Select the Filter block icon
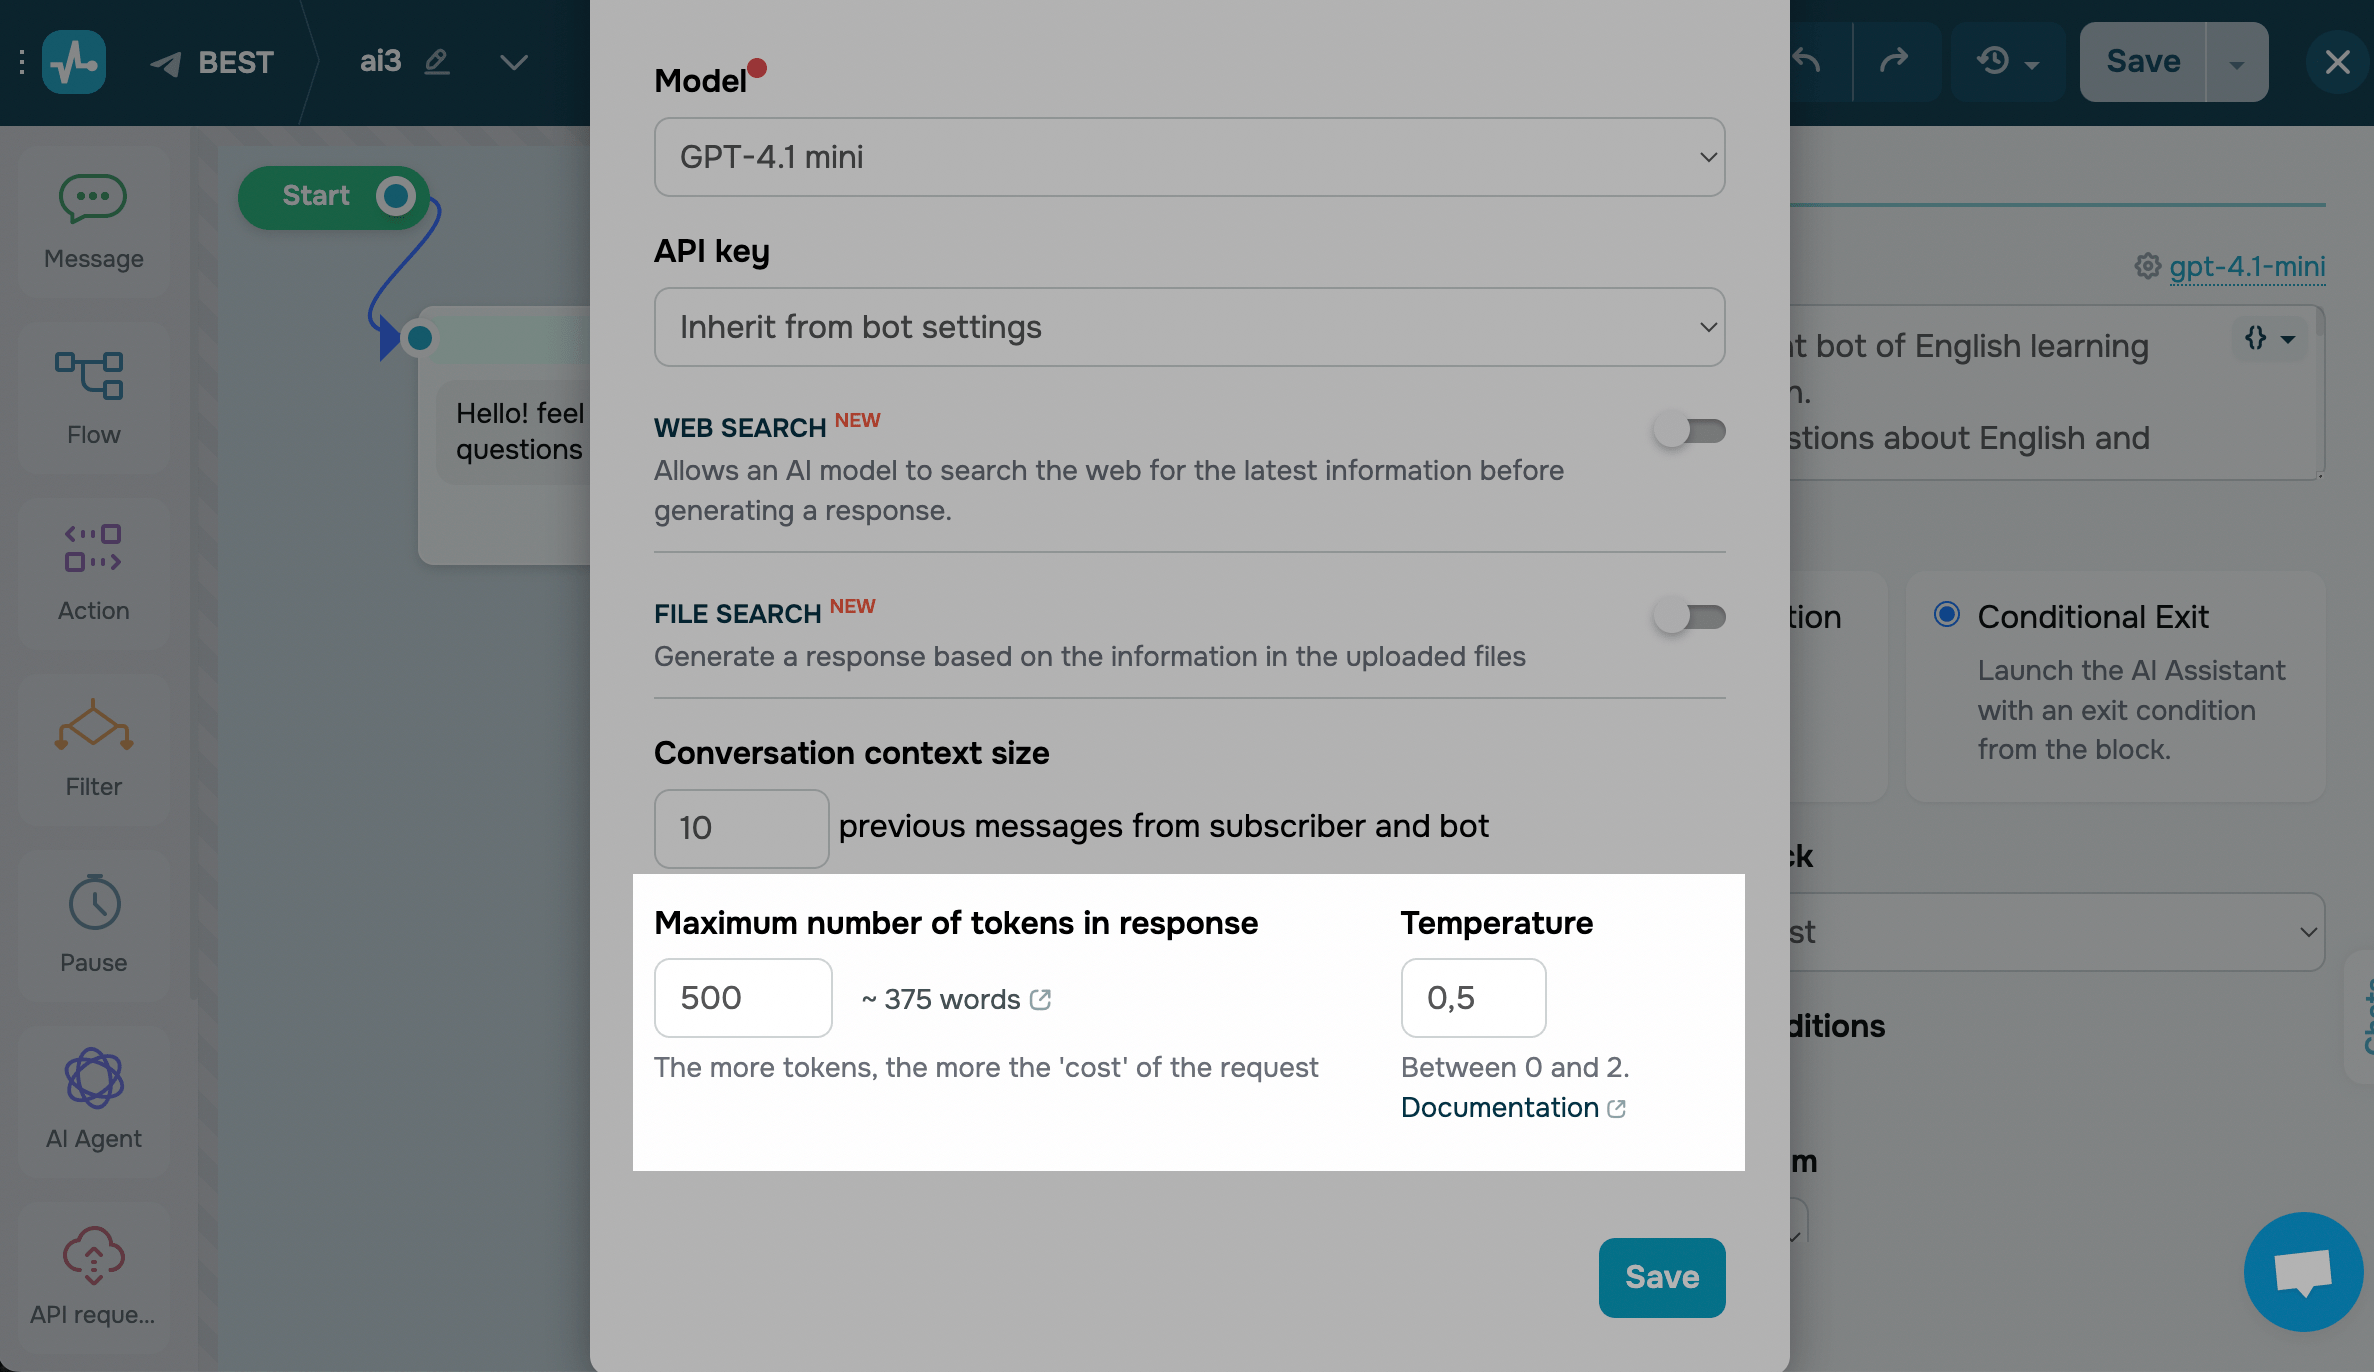 pos(93,725)
